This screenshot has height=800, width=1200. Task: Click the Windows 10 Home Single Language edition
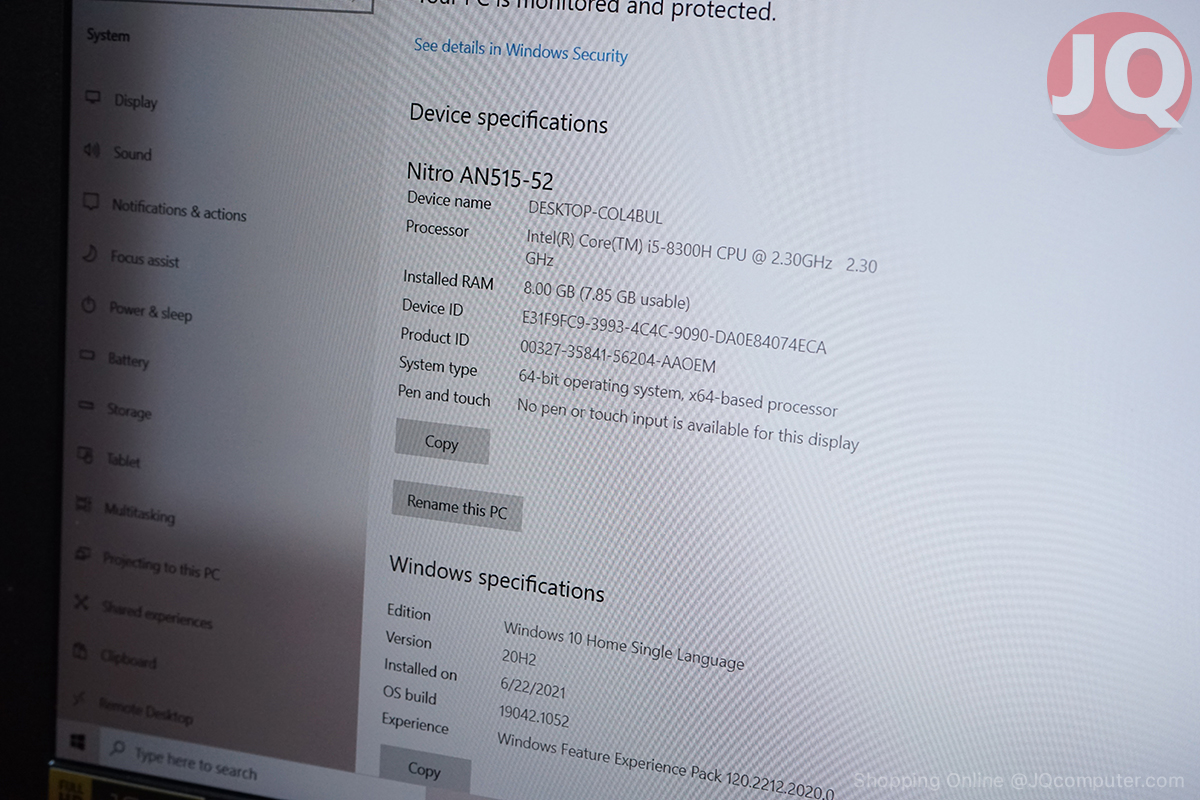pos(624,645)
